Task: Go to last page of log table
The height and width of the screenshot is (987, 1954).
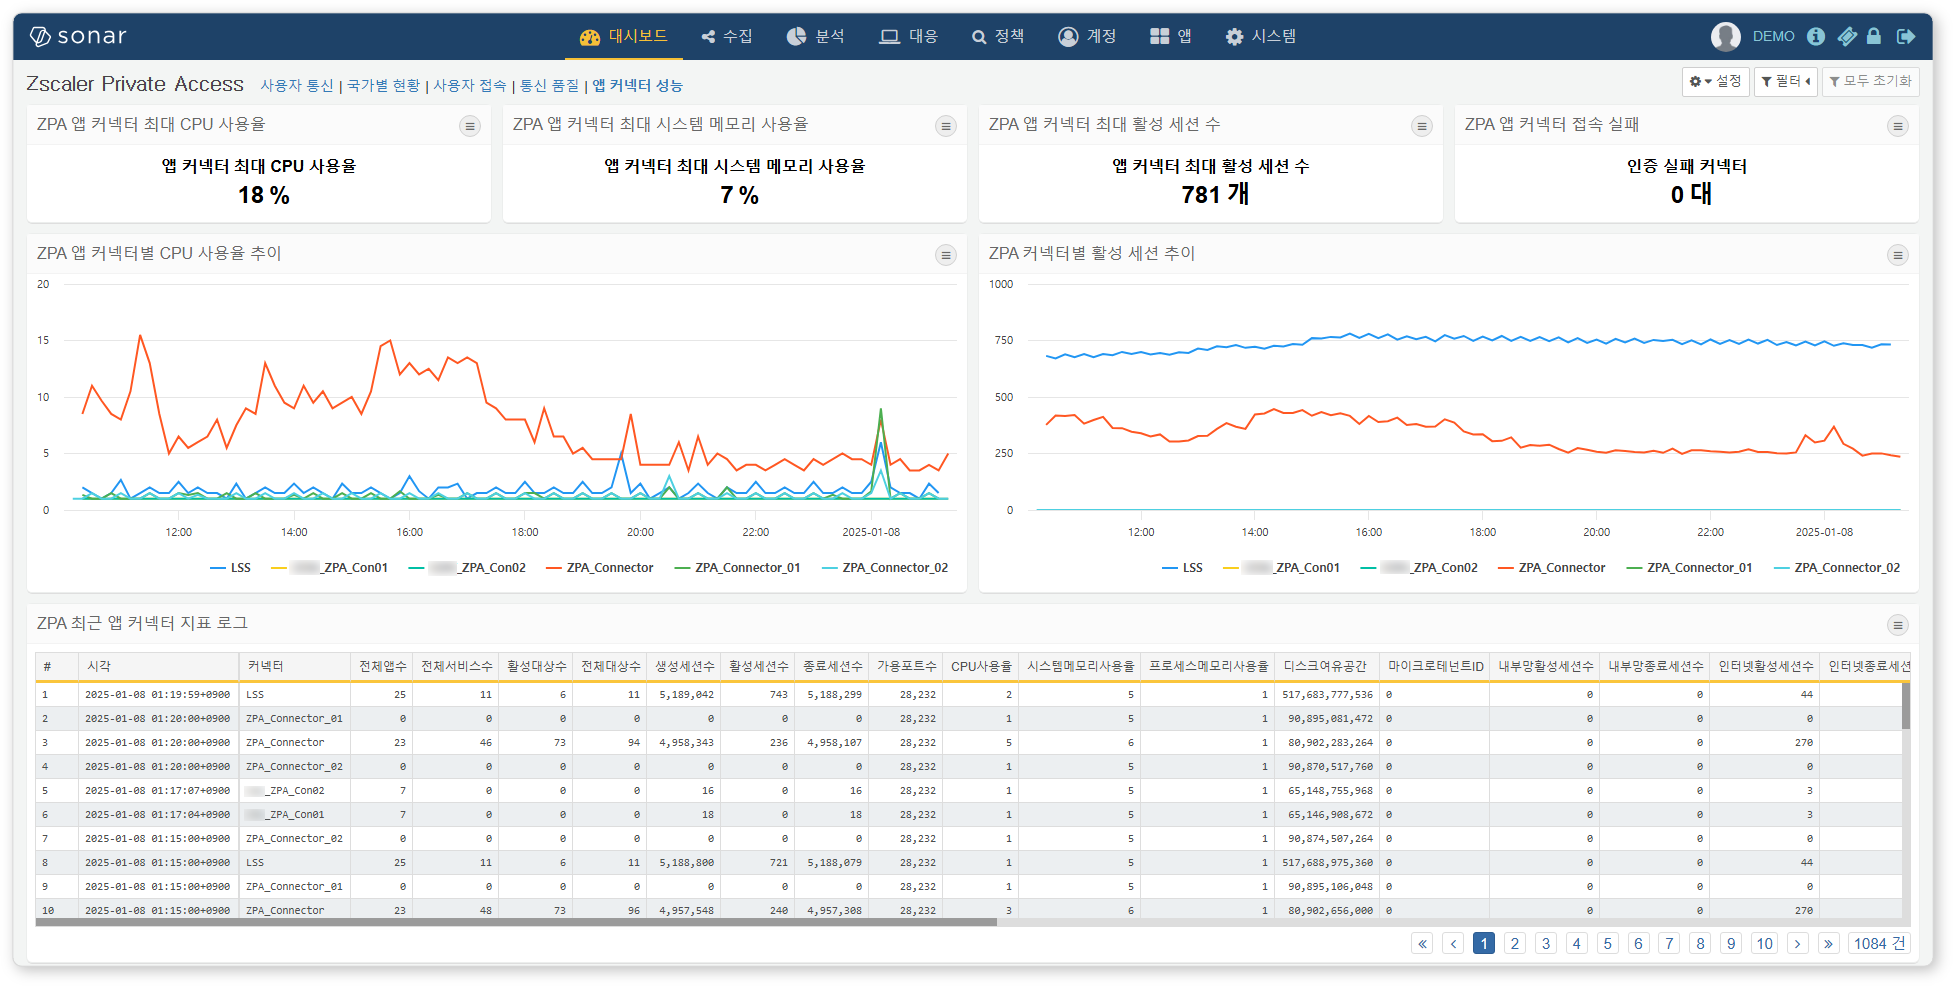Action: point(1829,944)
